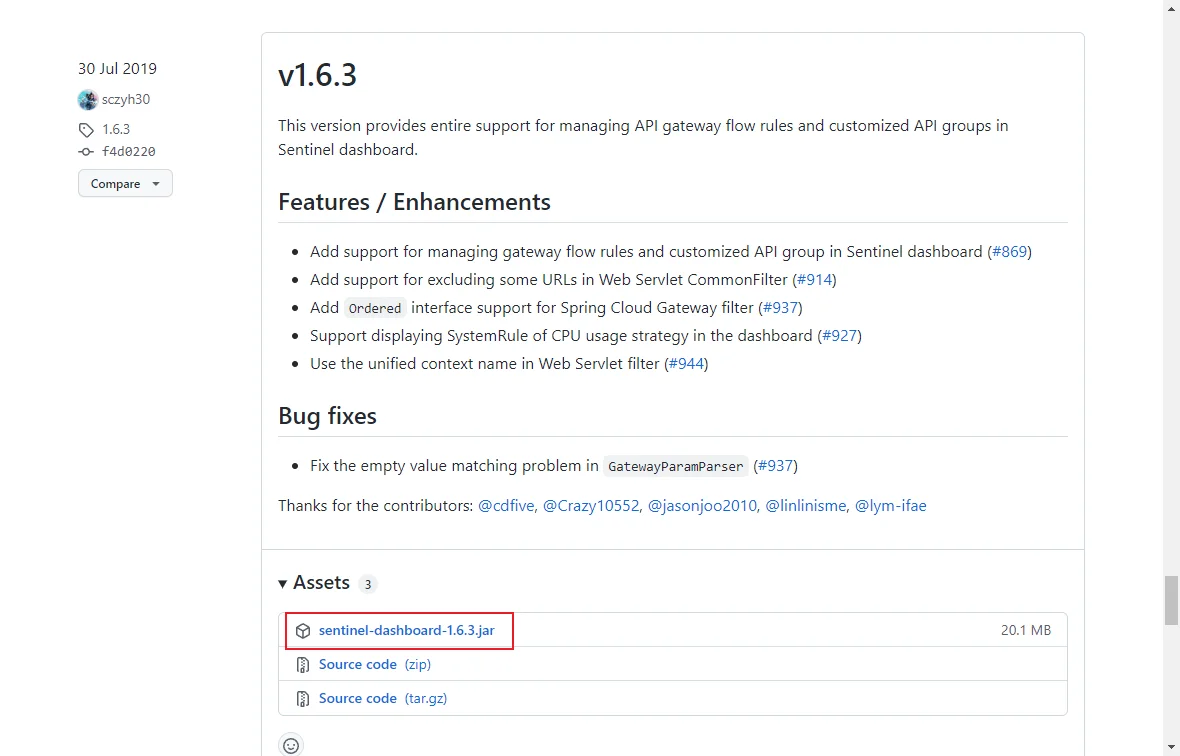Open pull request #927
The image size is (1180, 756).
pyautogui.click(x=839, y=335)
